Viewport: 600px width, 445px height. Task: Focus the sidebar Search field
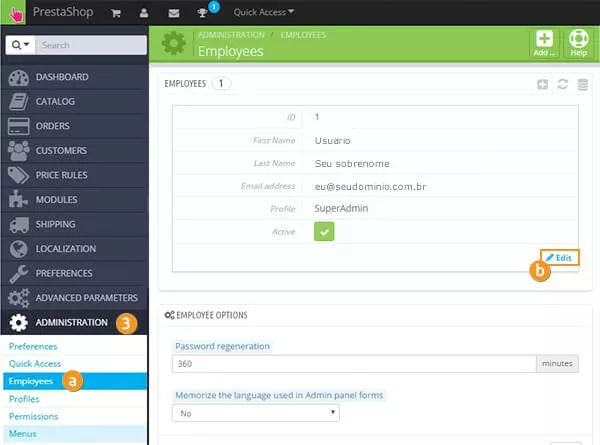(91, 45)
